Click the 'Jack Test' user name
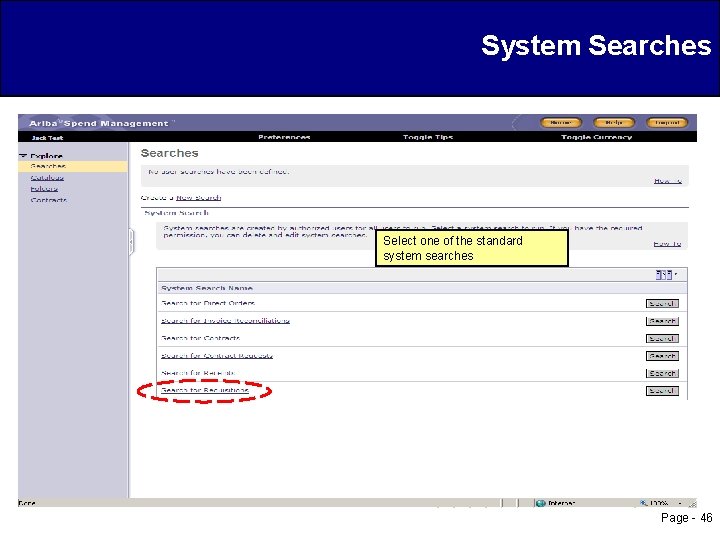The width and height of the screenshot is (720, 540). 47,138
